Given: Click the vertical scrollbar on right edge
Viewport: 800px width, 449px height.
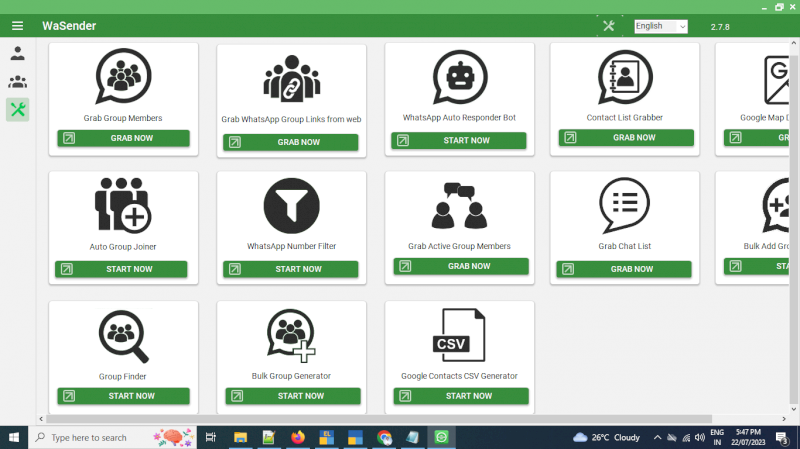Looking at the screenshot, I should click(x=794, y=150).
